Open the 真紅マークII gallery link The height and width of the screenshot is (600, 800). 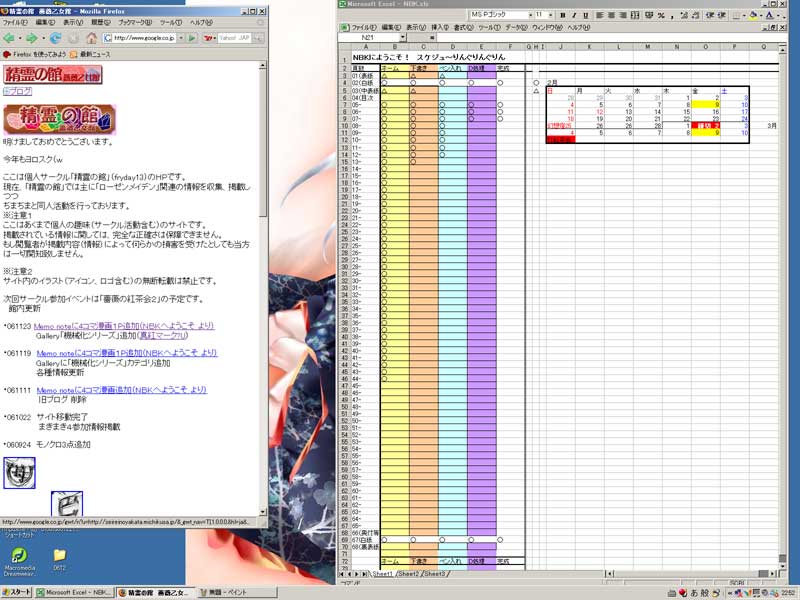coord(164,336)
